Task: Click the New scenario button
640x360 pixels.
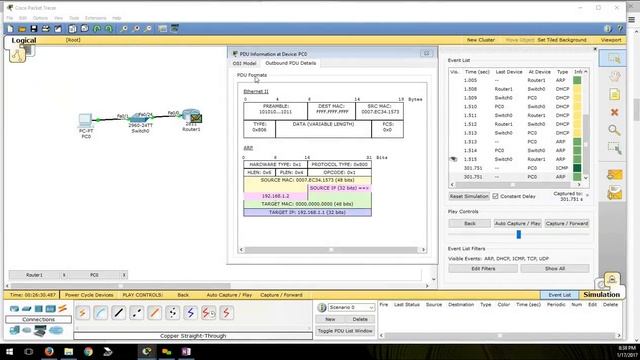Action: 330,319
